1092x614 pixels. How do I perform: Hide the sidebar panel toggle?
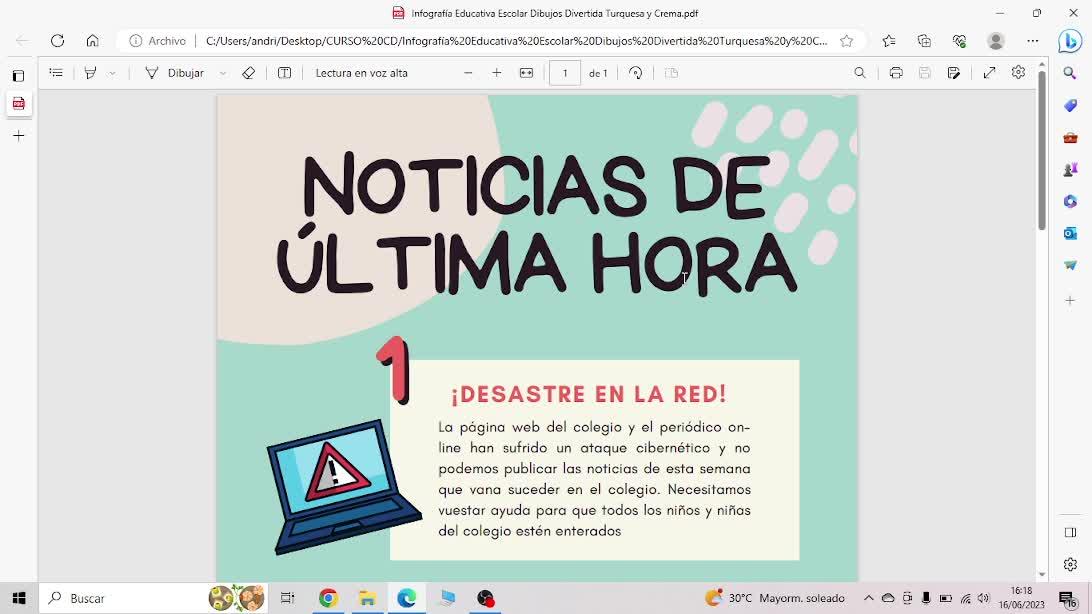click(x=1070, y=533)
